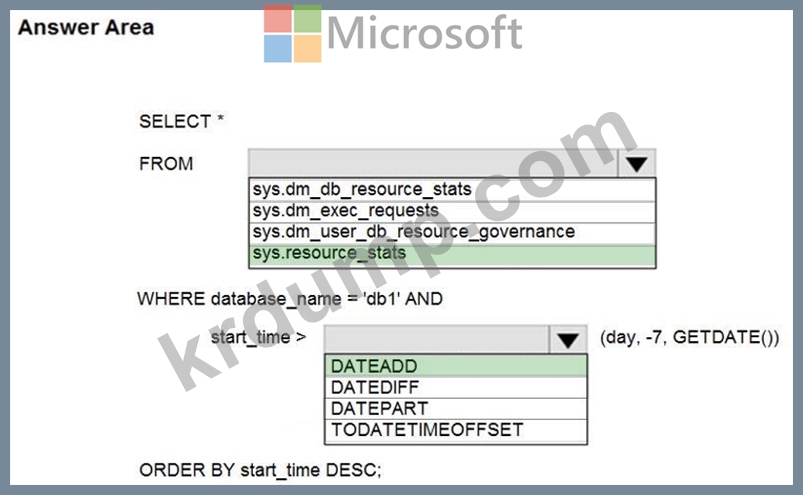
Task: Click the SELECT * statement text
Action: click(x=181, y=121)
